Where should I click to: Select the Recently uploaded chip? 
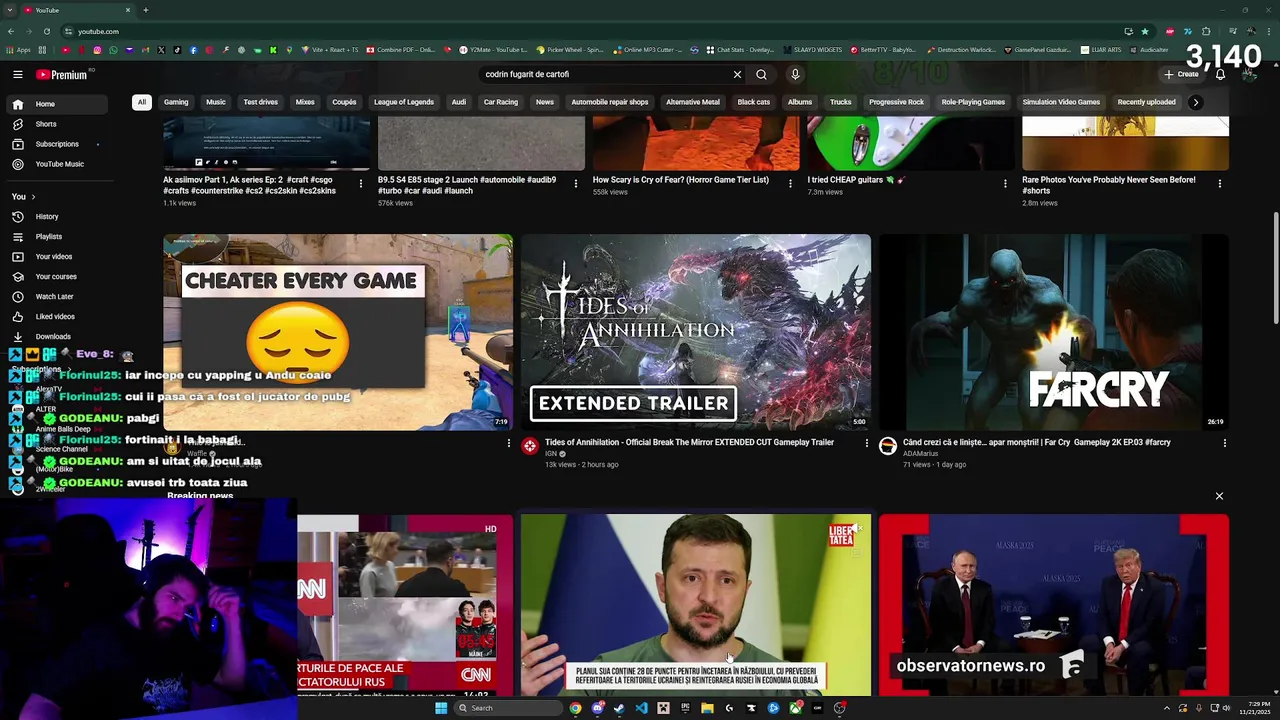[x=1146, y=102]
